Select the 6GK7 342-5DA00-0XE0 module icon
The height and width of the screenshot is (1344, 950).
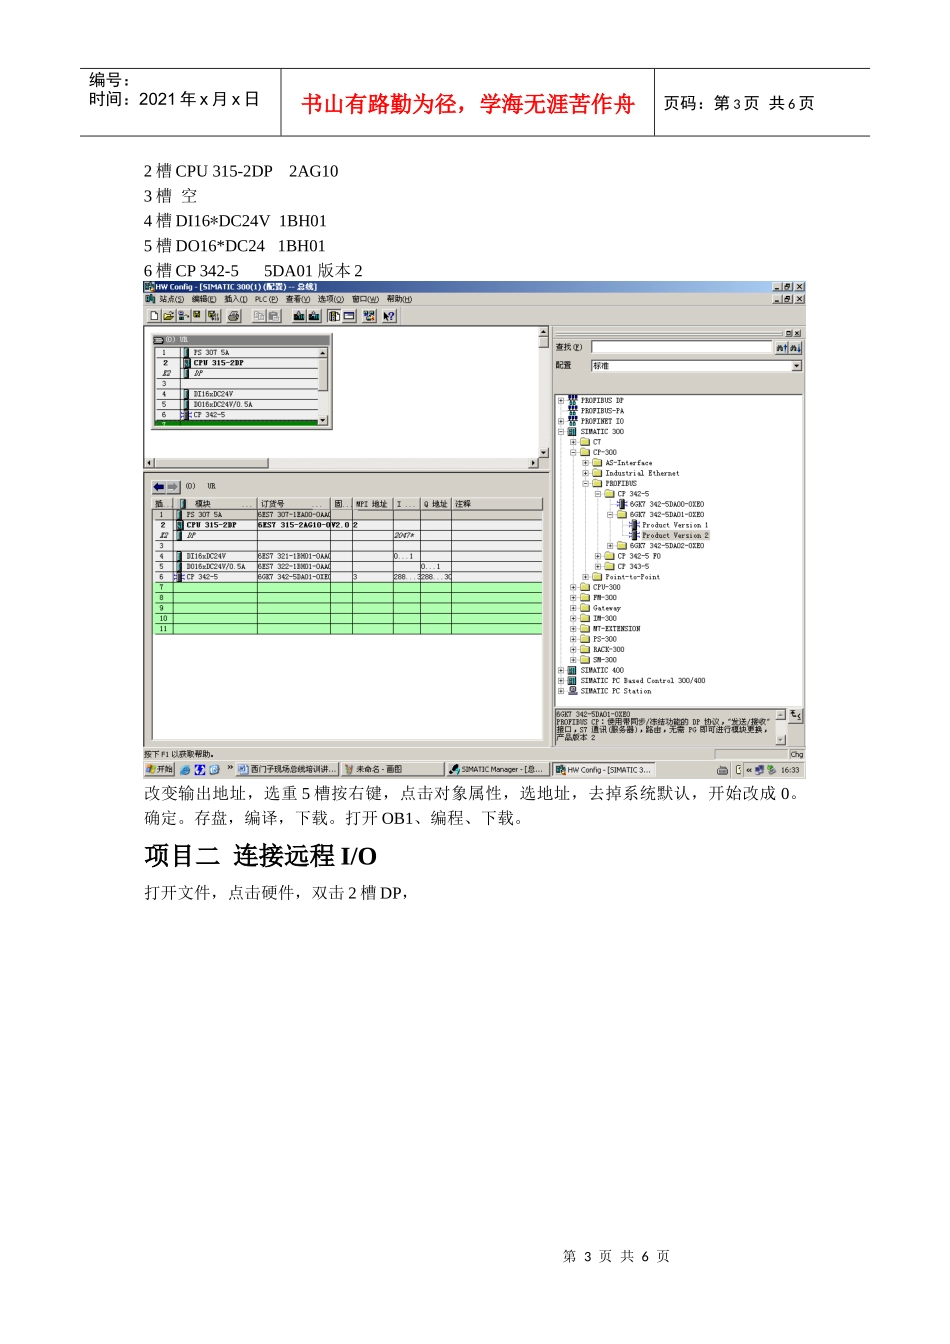(622, 504)
